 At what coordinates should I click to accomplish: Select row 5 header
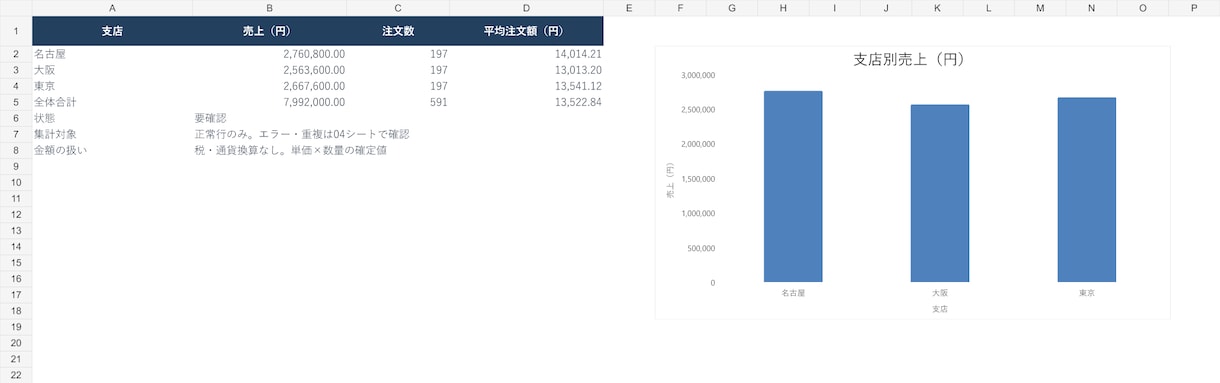click(x=16, y=102)
